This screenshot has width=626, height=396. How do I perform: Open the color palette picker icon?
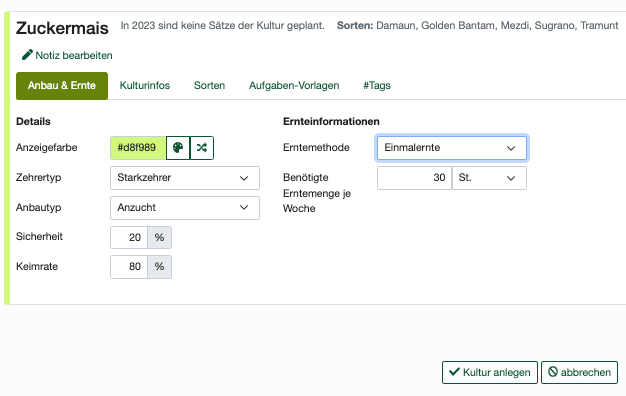pyautogui.click(x=178, y=148)
